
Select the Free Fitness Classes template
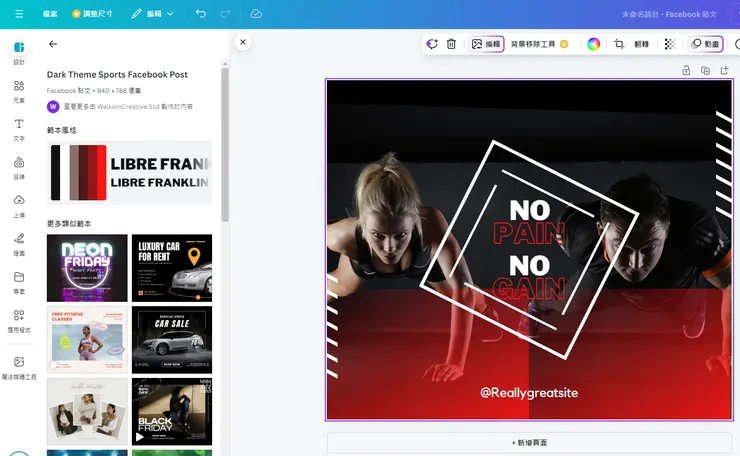click(x=87, y=340)
